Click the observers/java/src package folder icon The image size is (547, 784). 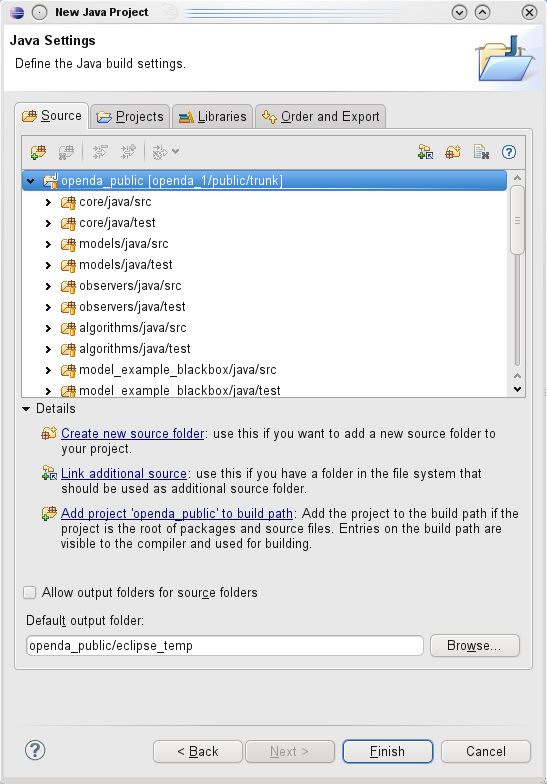coord(68,286)
